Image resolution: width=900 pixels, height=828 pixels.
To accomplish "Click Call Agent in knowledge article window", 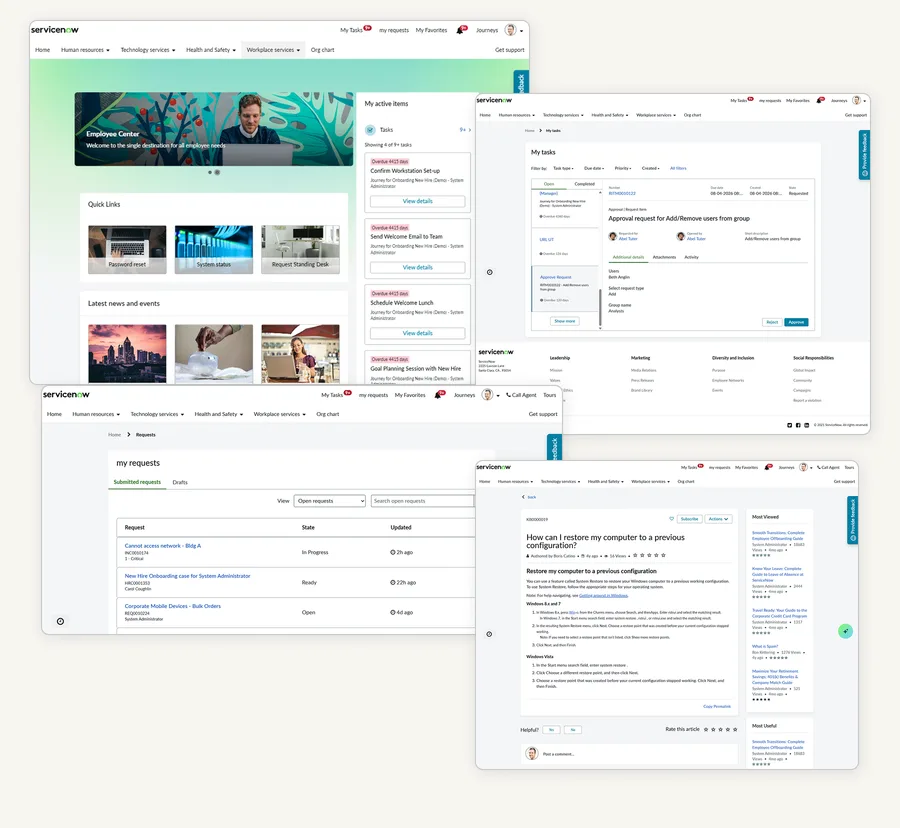I will (x=828, y=468).
